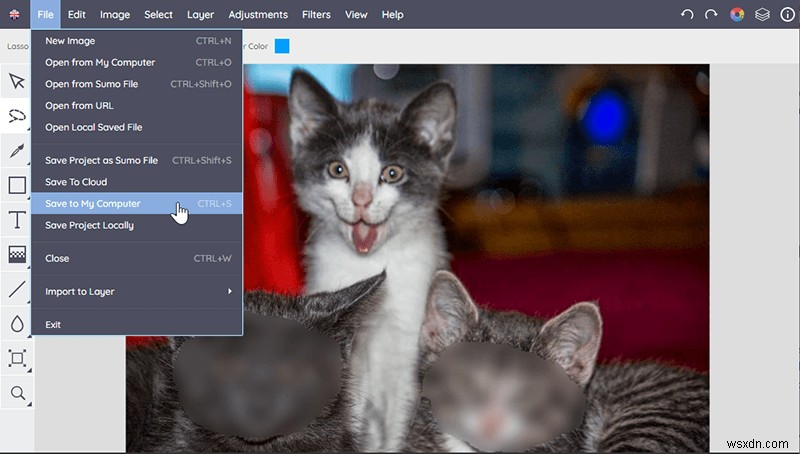Open the View menu
Screen dimensions: 800x454
click(x=356, y=15)
